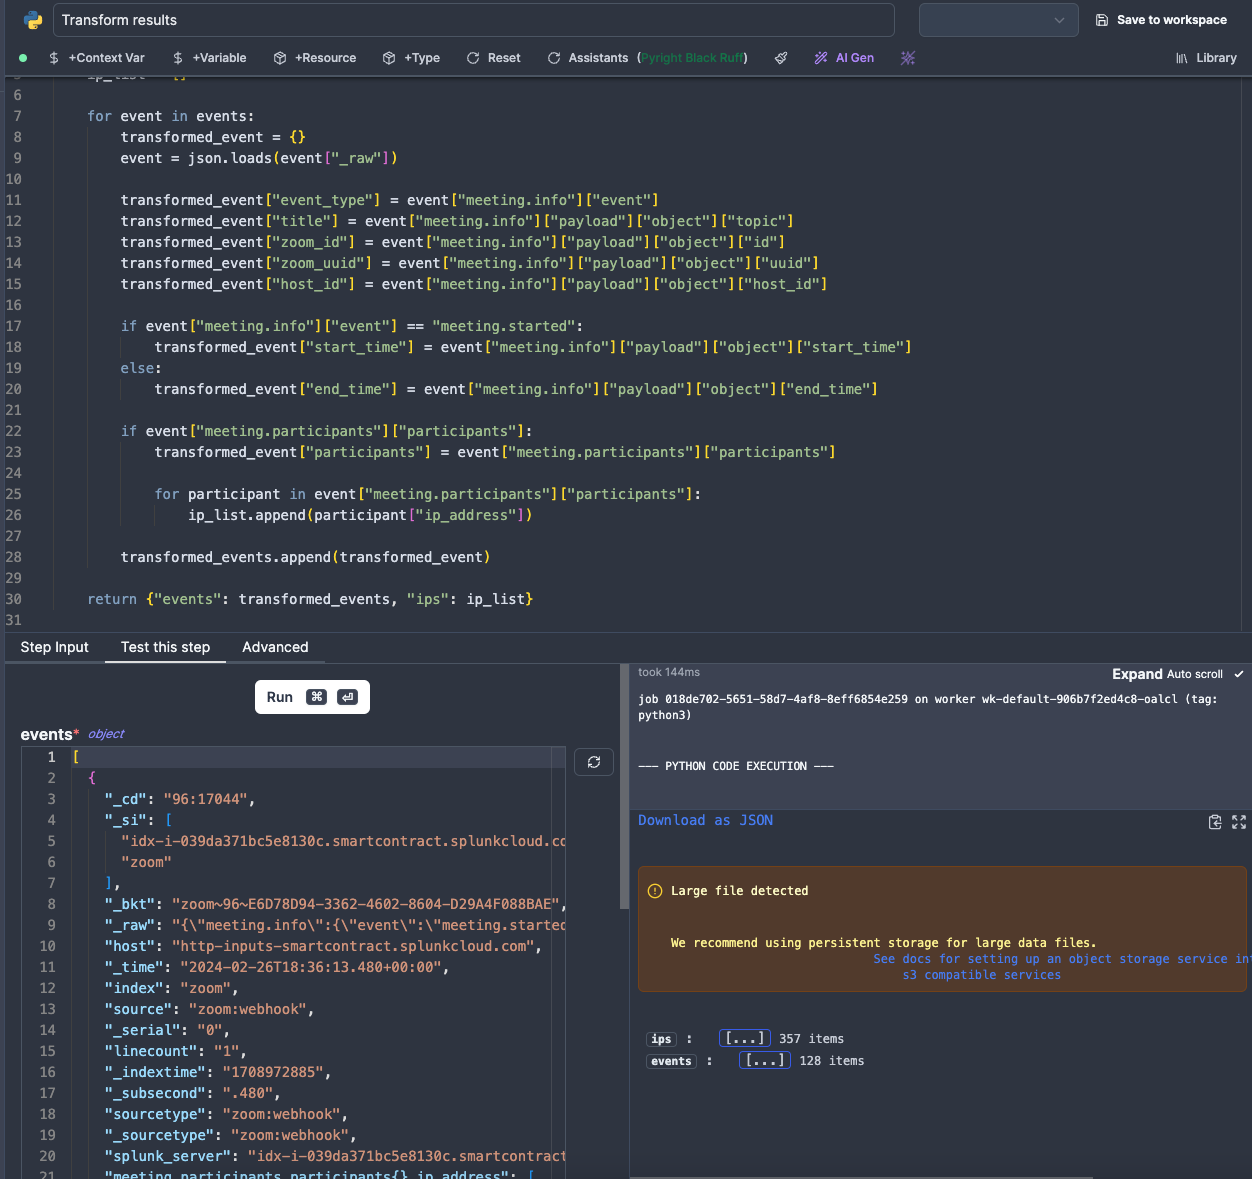The image size is (1252, 1179).
Task: Switch to the Step Input tab
Action: coord(54,647)
